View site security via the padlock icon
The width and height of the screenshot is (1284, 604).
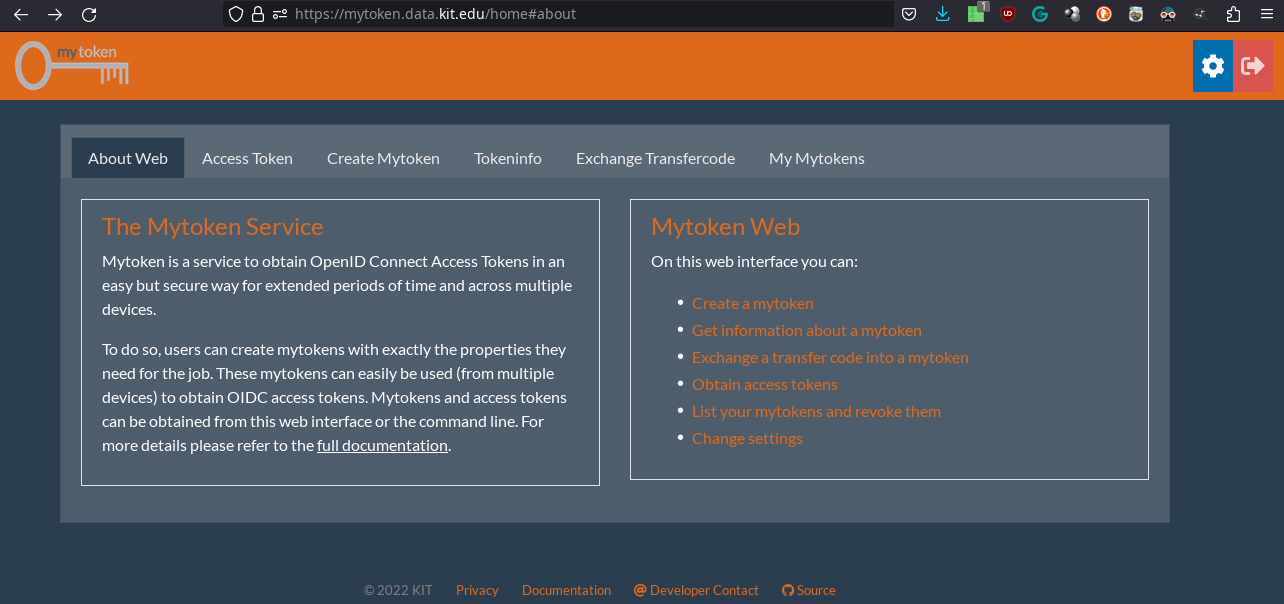coord(258,14)
